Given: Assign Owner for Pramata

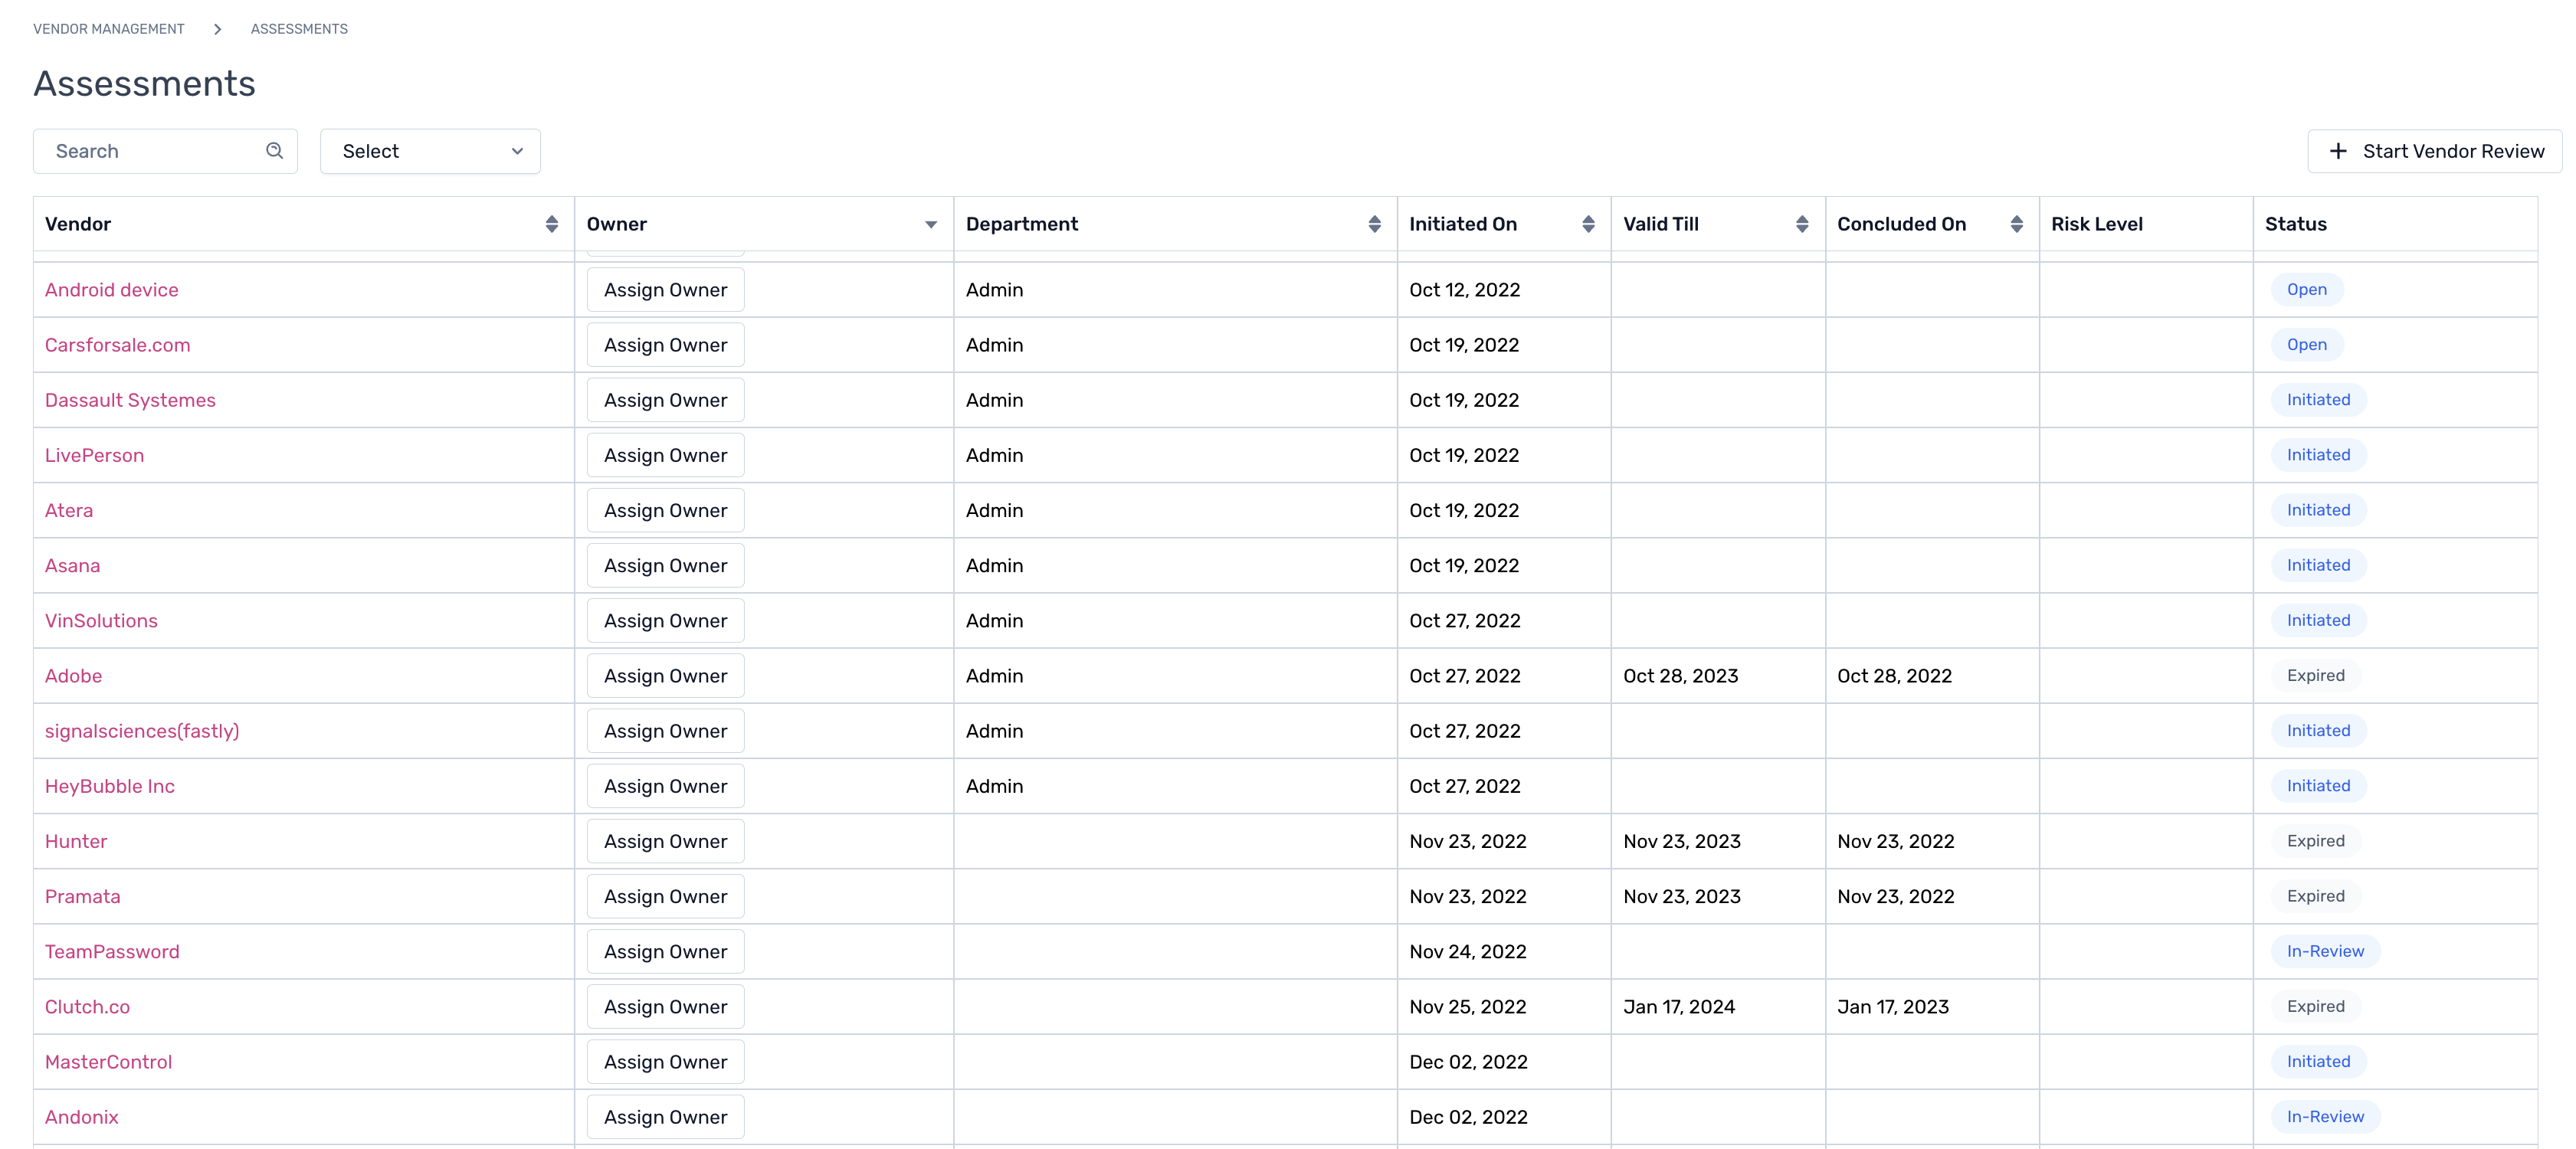Looking at the screenshot, I should tap(665, 897).
